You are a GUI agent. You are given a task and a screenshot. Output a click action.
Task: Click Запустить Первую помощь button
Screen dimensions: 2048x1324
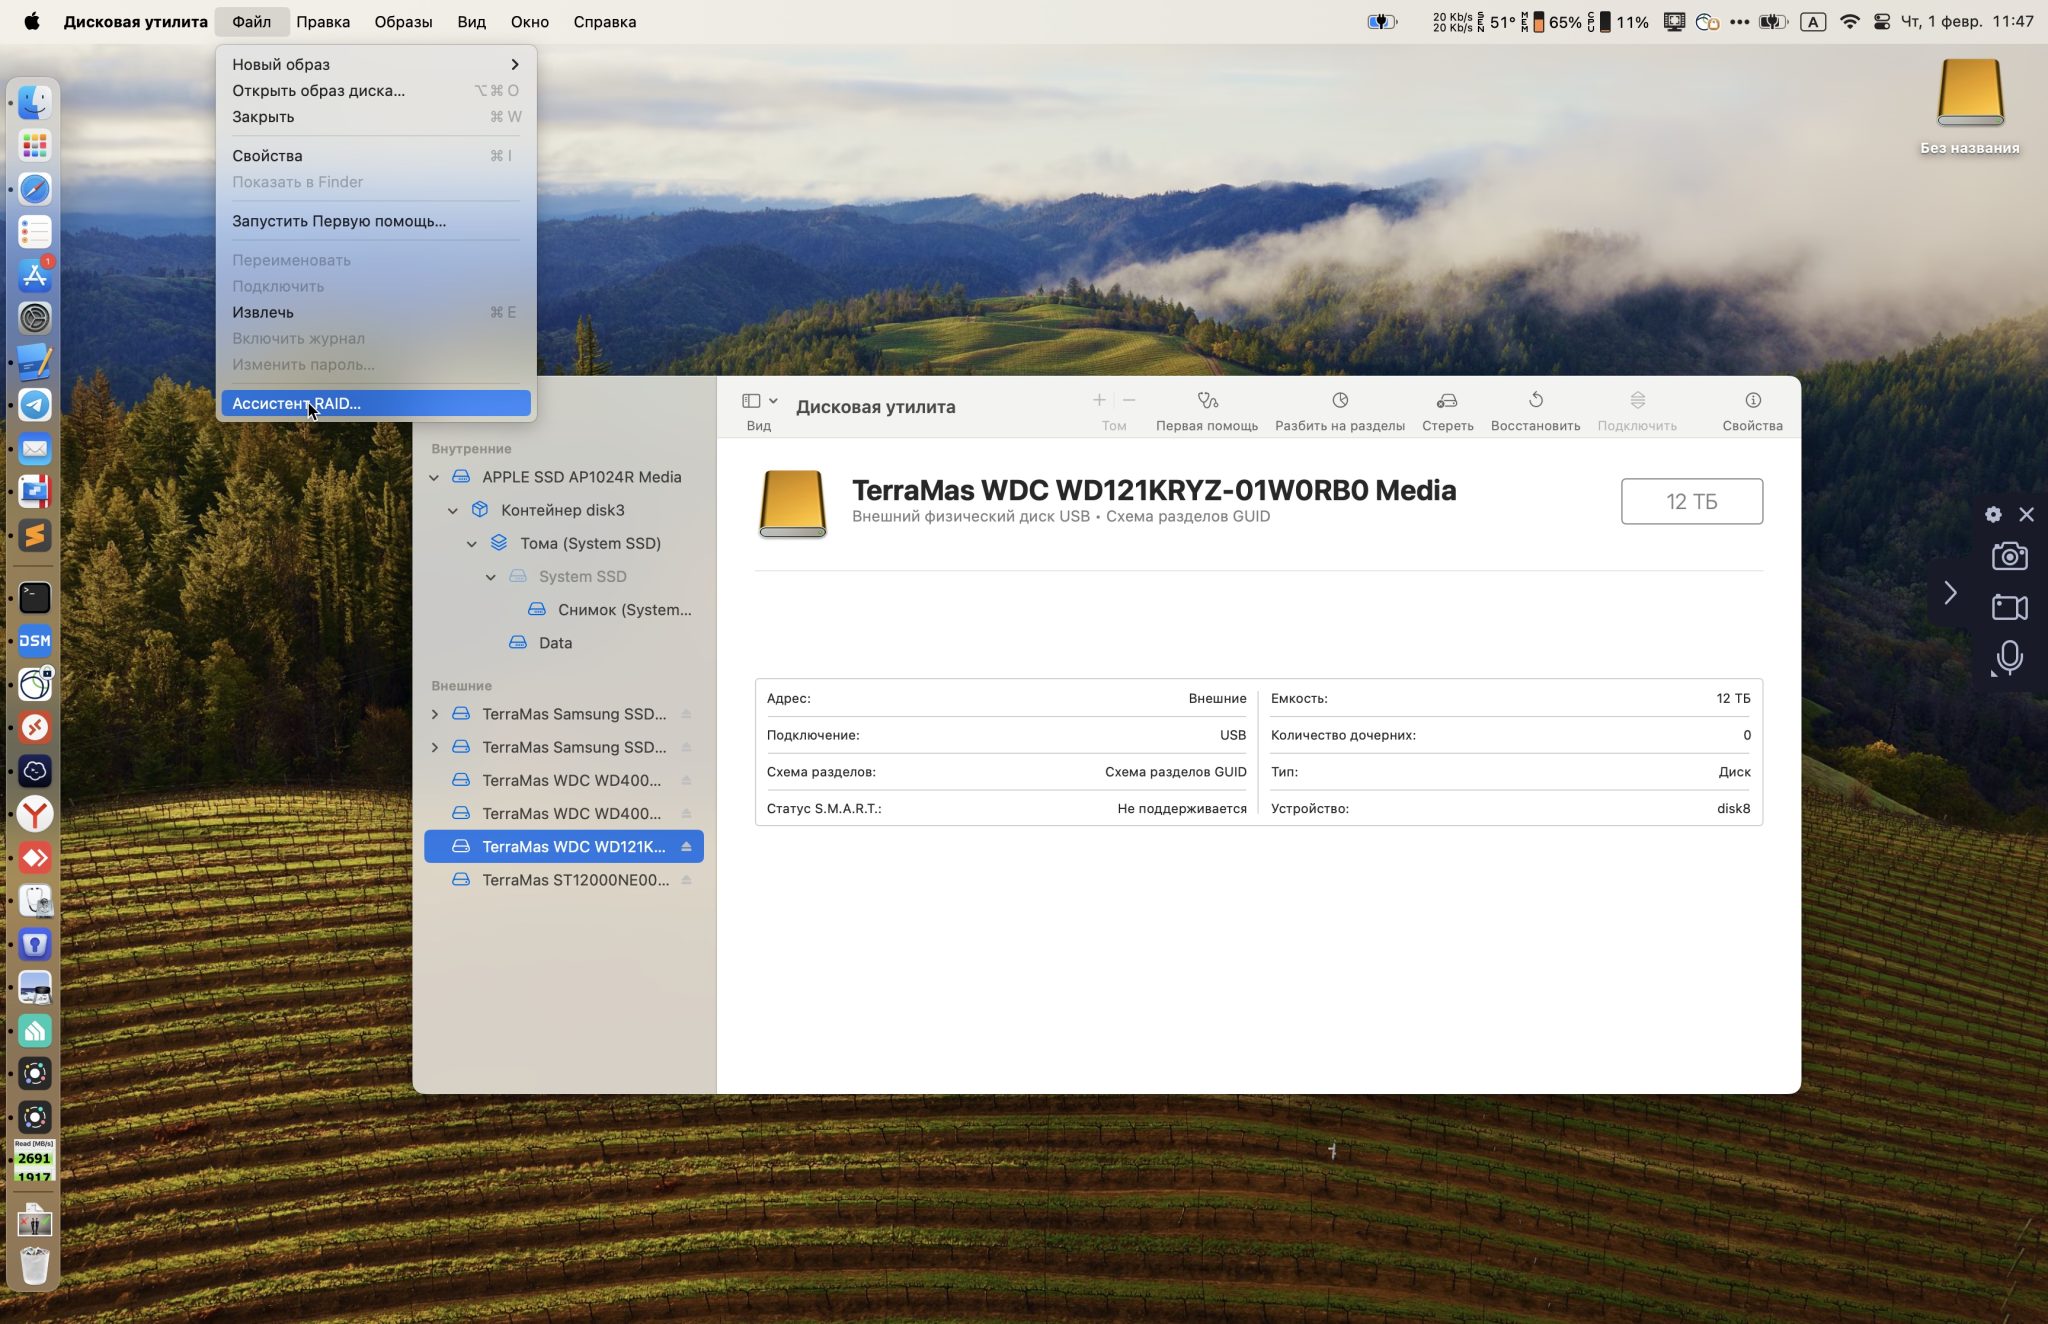coord(339,221)
